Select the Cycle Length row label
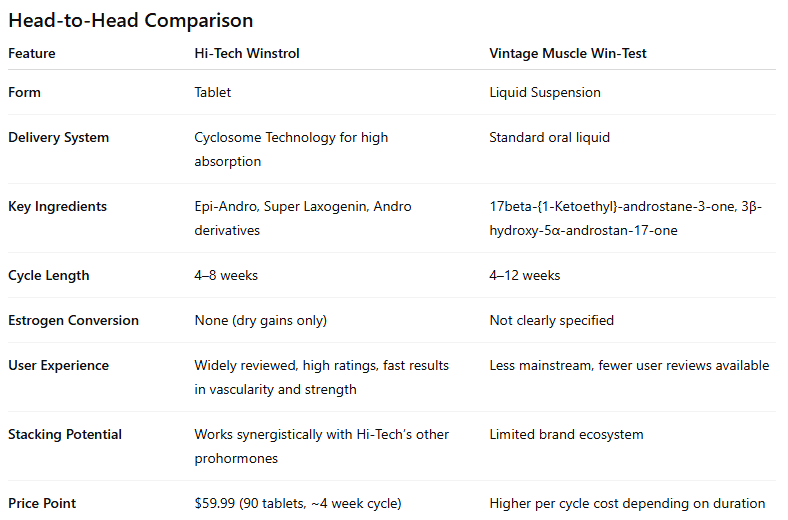The height and width of the screenshot is (520, 788). click(49, 275)
